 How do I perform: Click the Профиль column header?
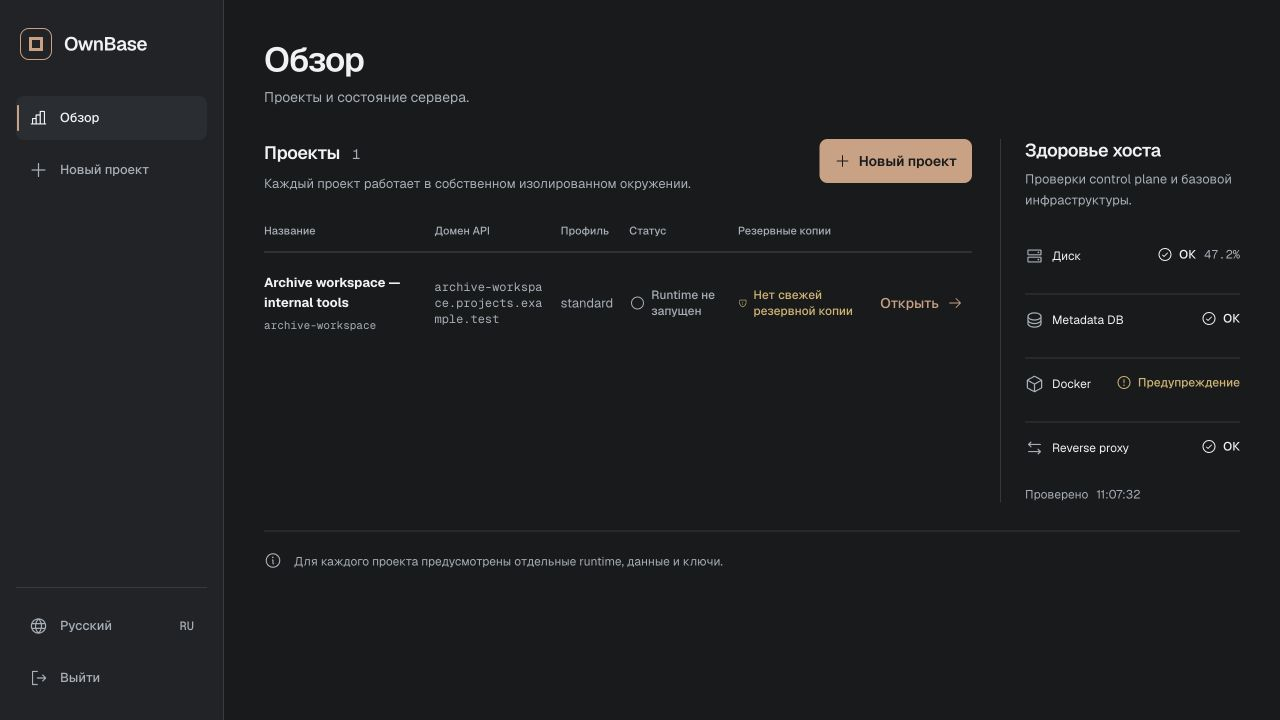(584, 231)
